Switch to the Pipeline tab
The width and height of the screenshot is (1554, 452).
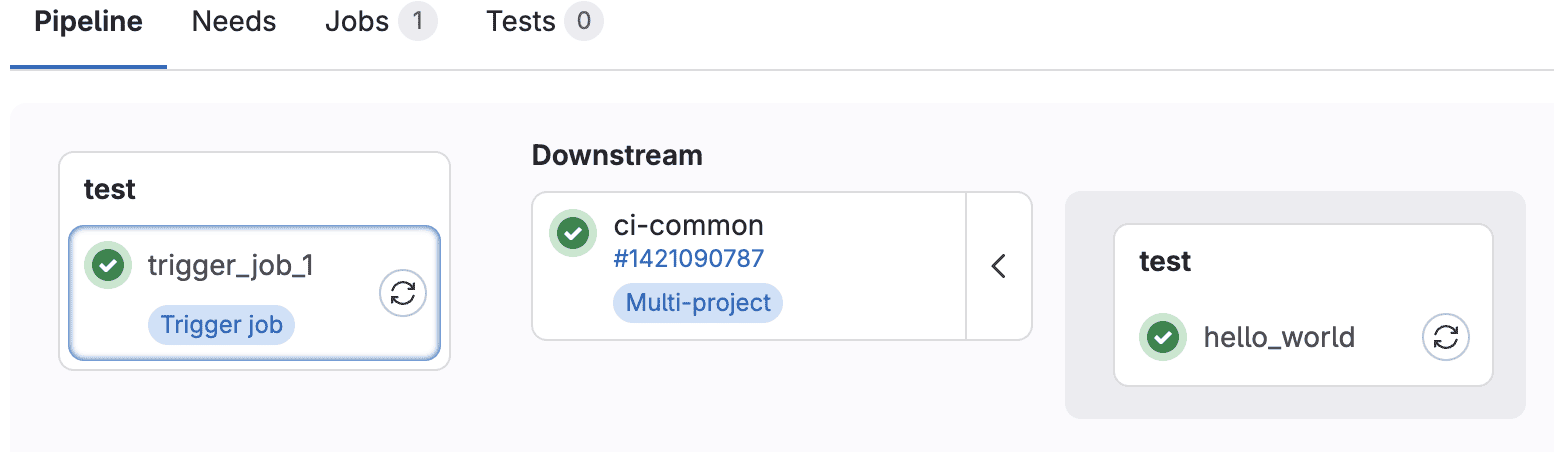[88, 22]
